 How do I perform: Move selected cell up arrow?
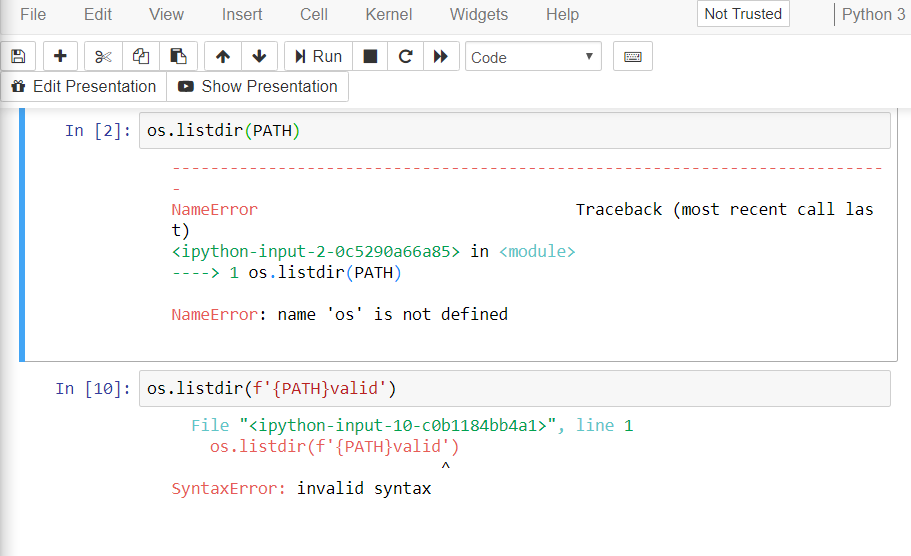[x=222, y=57]
